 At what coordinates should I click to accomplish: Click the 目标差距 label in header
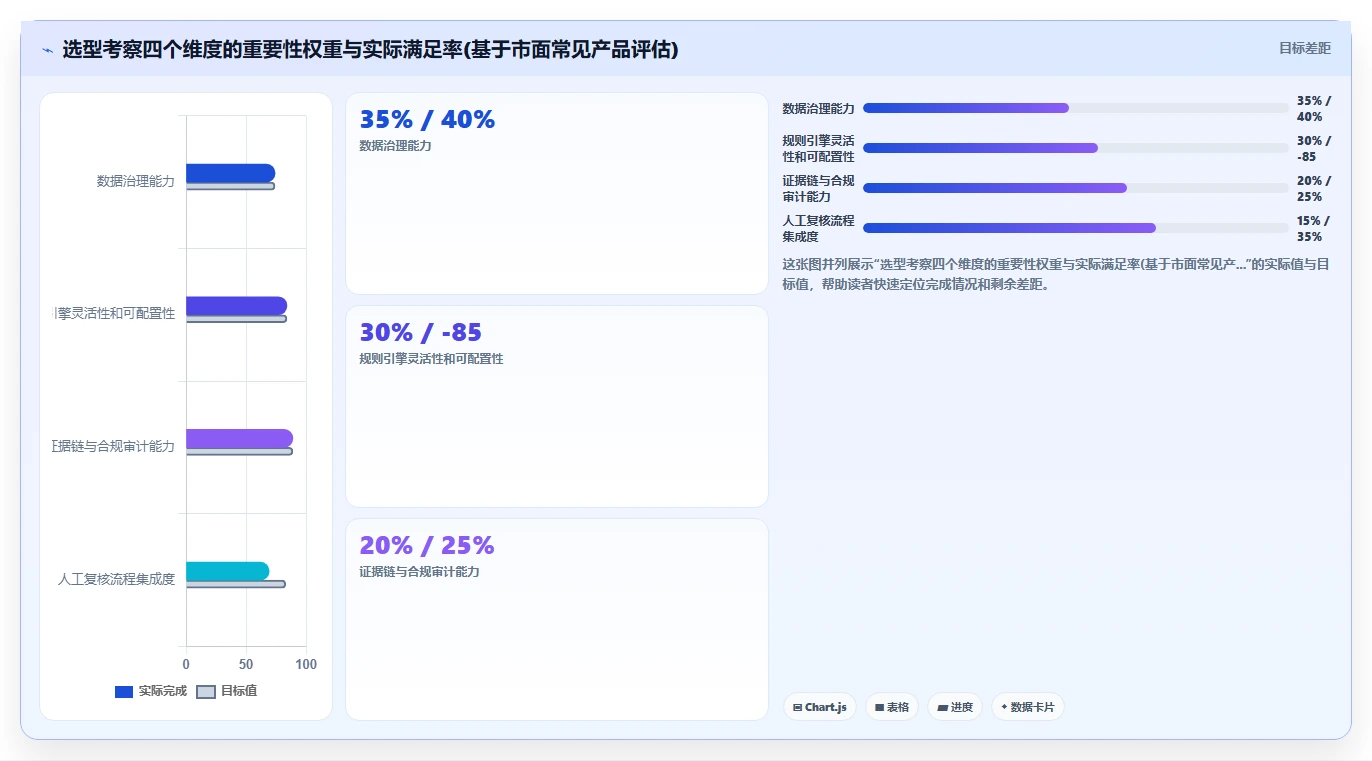click(1305, 48)
